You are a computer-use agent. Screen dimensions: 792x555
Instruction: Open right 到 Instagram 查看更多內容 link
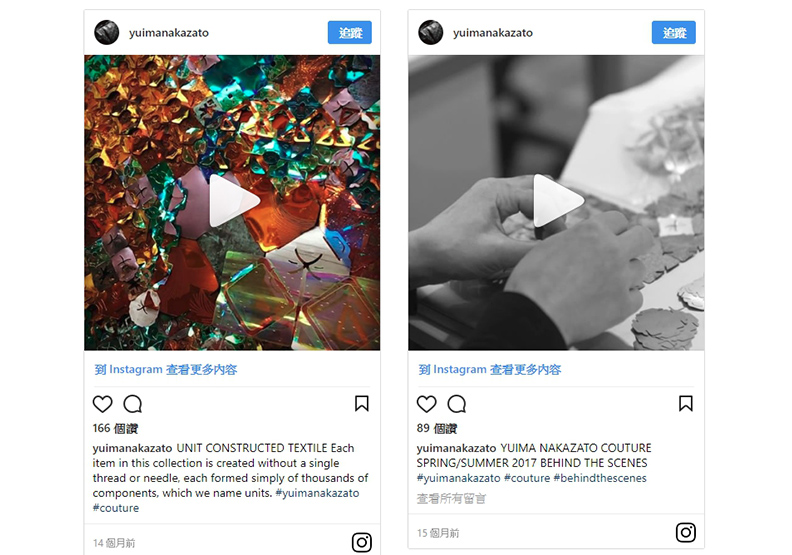[489, 370]
